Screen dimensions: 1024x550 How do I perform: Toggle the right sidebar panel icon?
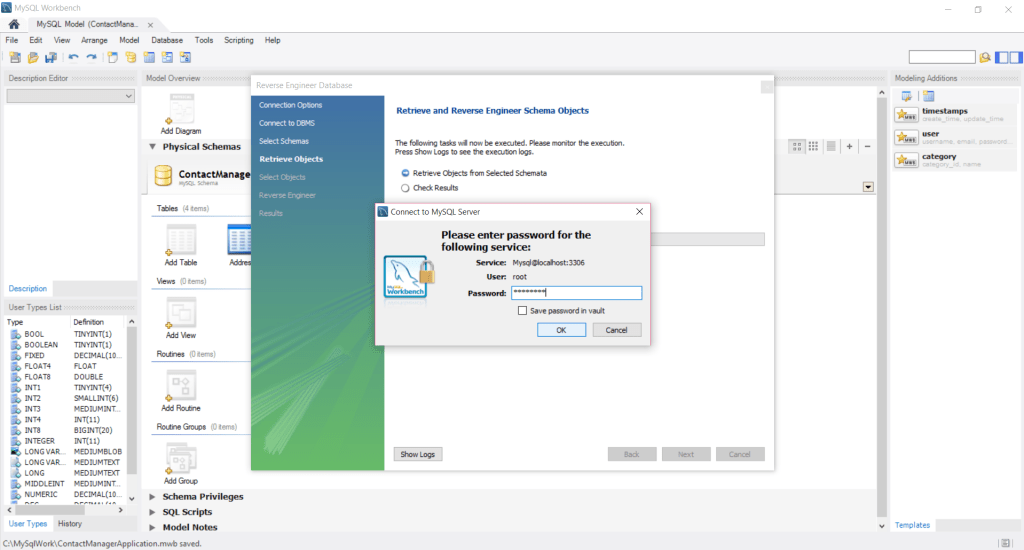(x=1016, y=58)
